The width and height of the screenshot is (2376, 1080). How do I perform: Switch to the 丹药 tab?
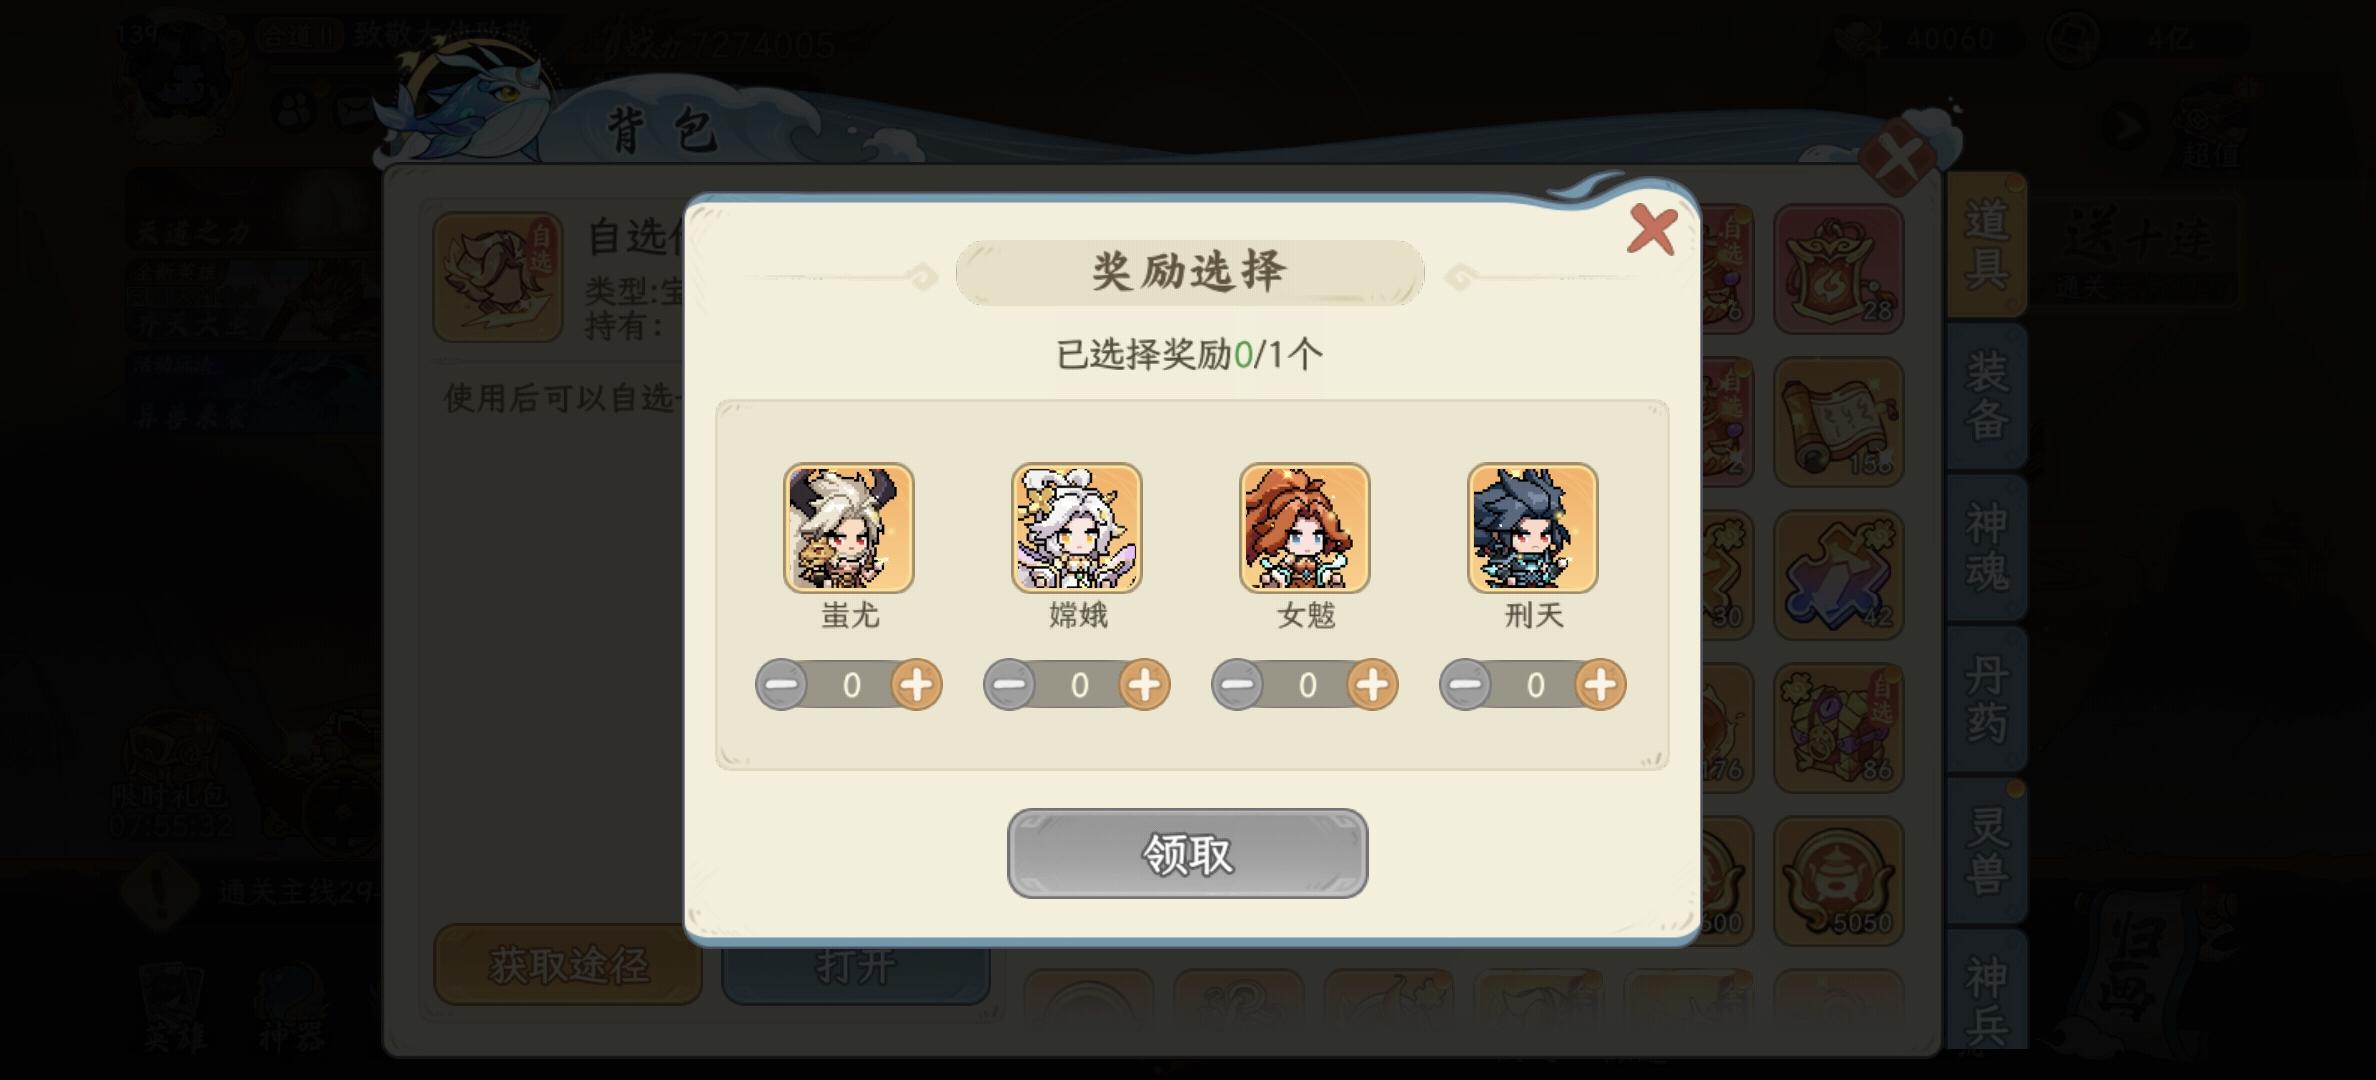[1986, 700]
